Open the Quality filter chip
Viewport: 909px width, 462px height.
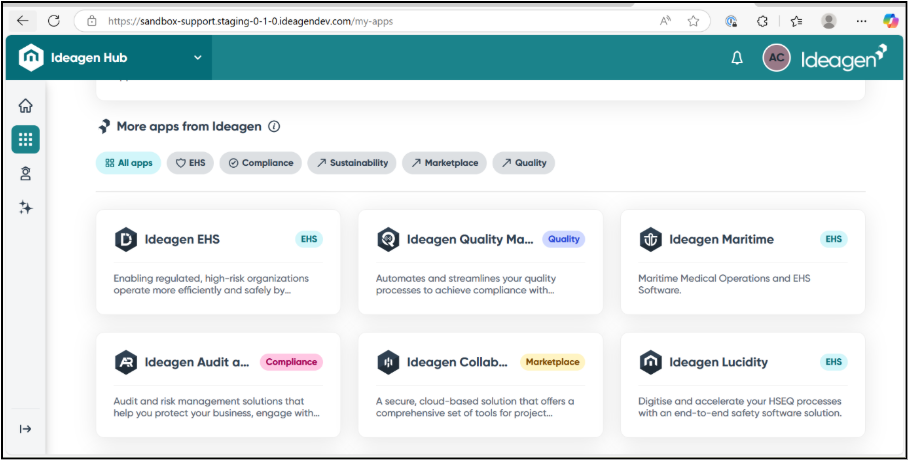tap(523, 163)
